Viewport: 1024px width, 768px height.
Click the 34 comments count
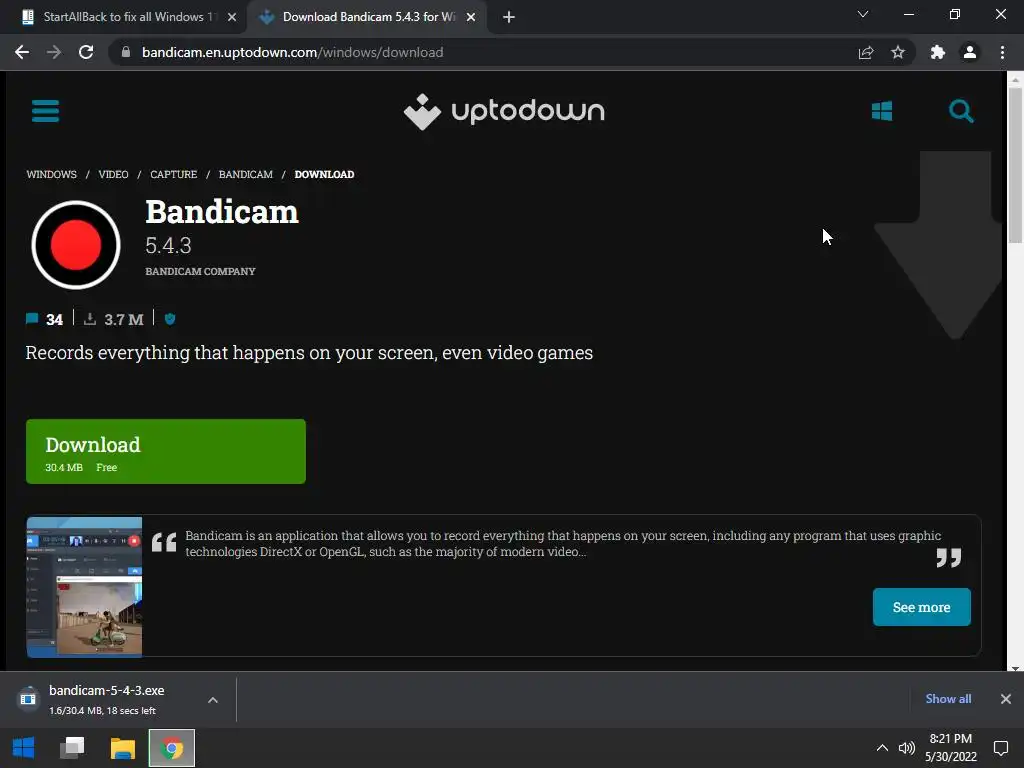click(54, 319)
